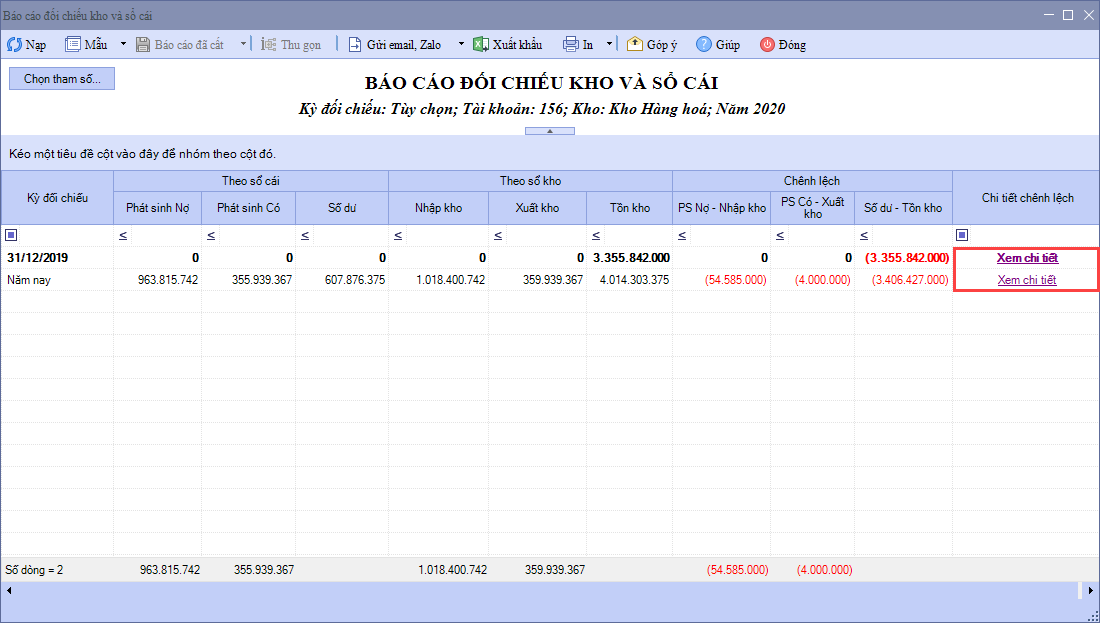Expand the Gửi email, Zalo dropdown arrow
Image resolution: width=1100 pixels, height=623 pixels.
(461, 45)
